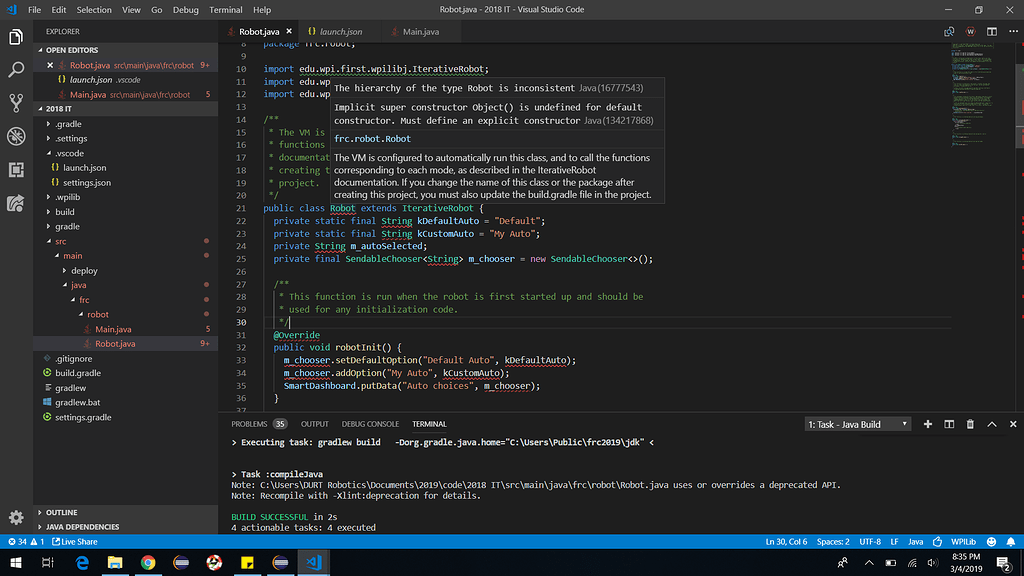Collapse the .vscode folder

[69, 153]
